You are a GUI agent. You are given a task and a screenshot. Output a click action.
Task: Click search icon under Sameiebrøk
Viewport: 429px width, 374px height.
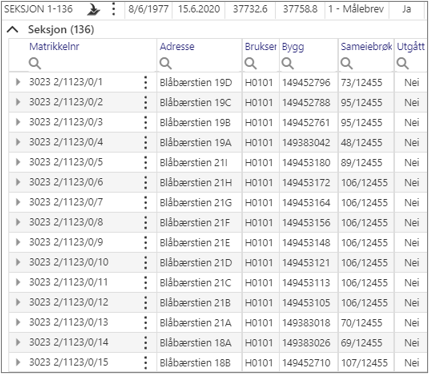coord(346,63)
